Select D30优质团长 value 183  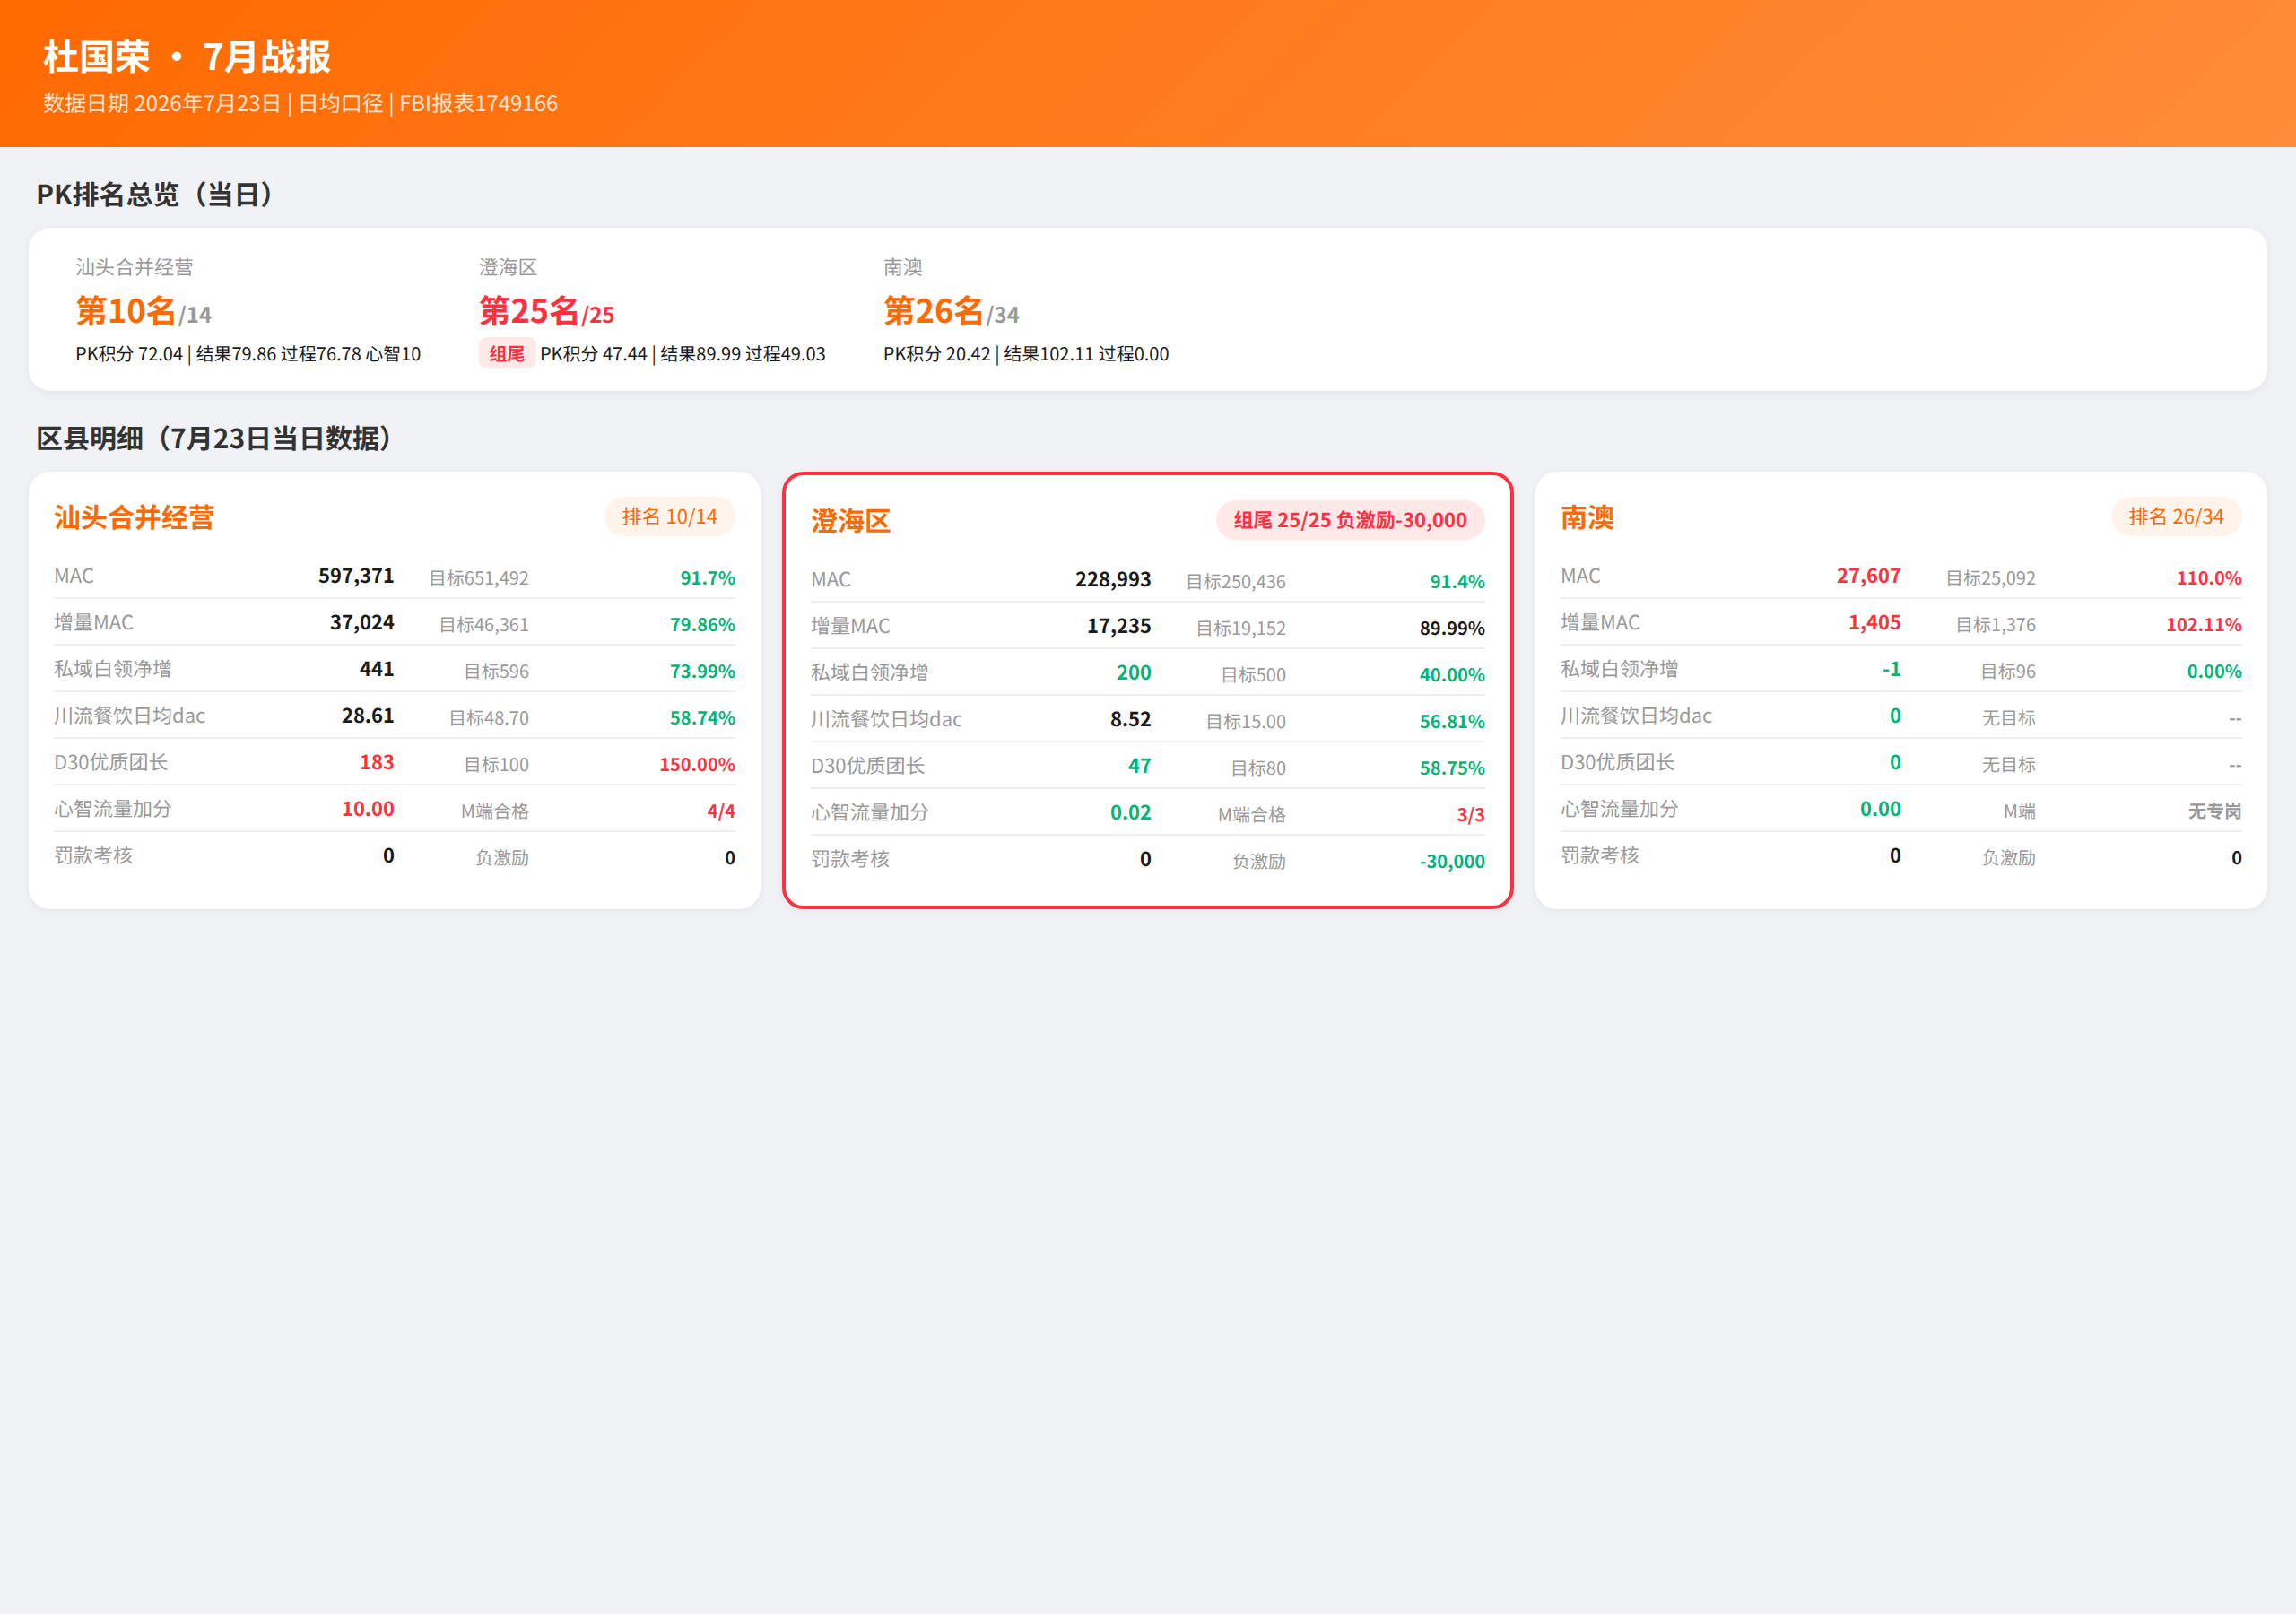pyautogui.click(x=377, y=763)
